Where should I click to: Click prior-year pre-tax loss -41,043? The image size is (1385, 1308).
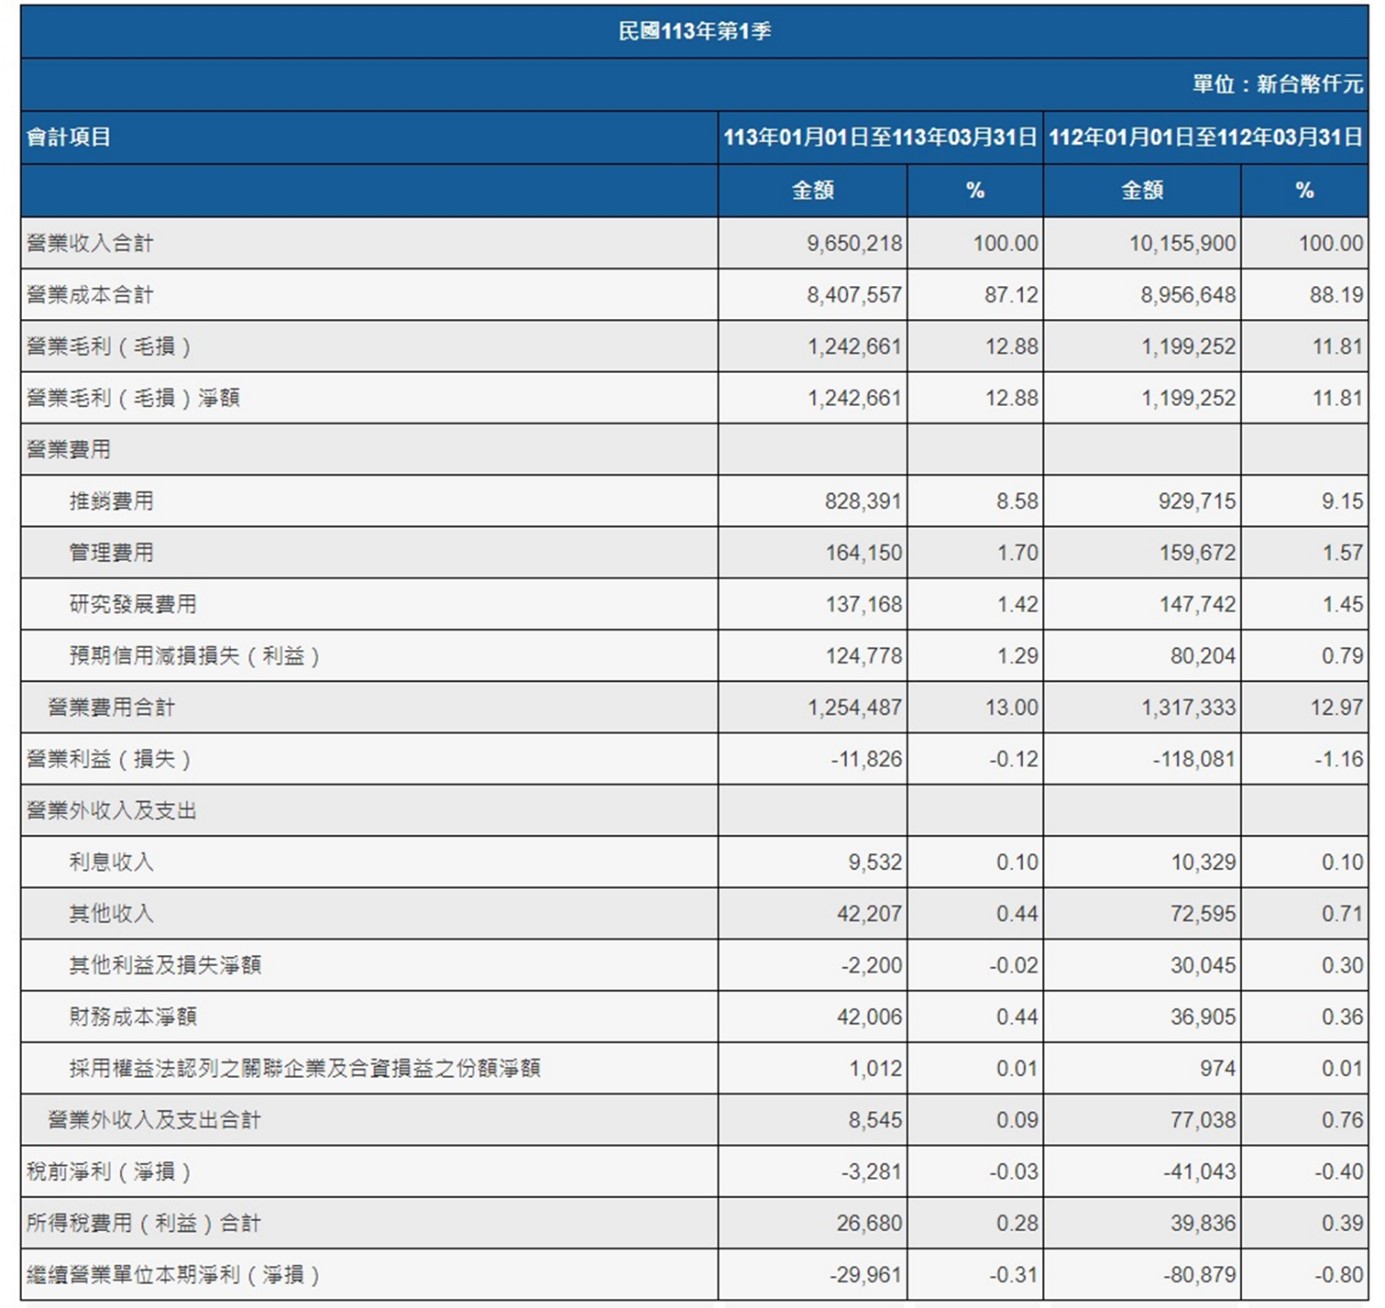(1199, 1171)
